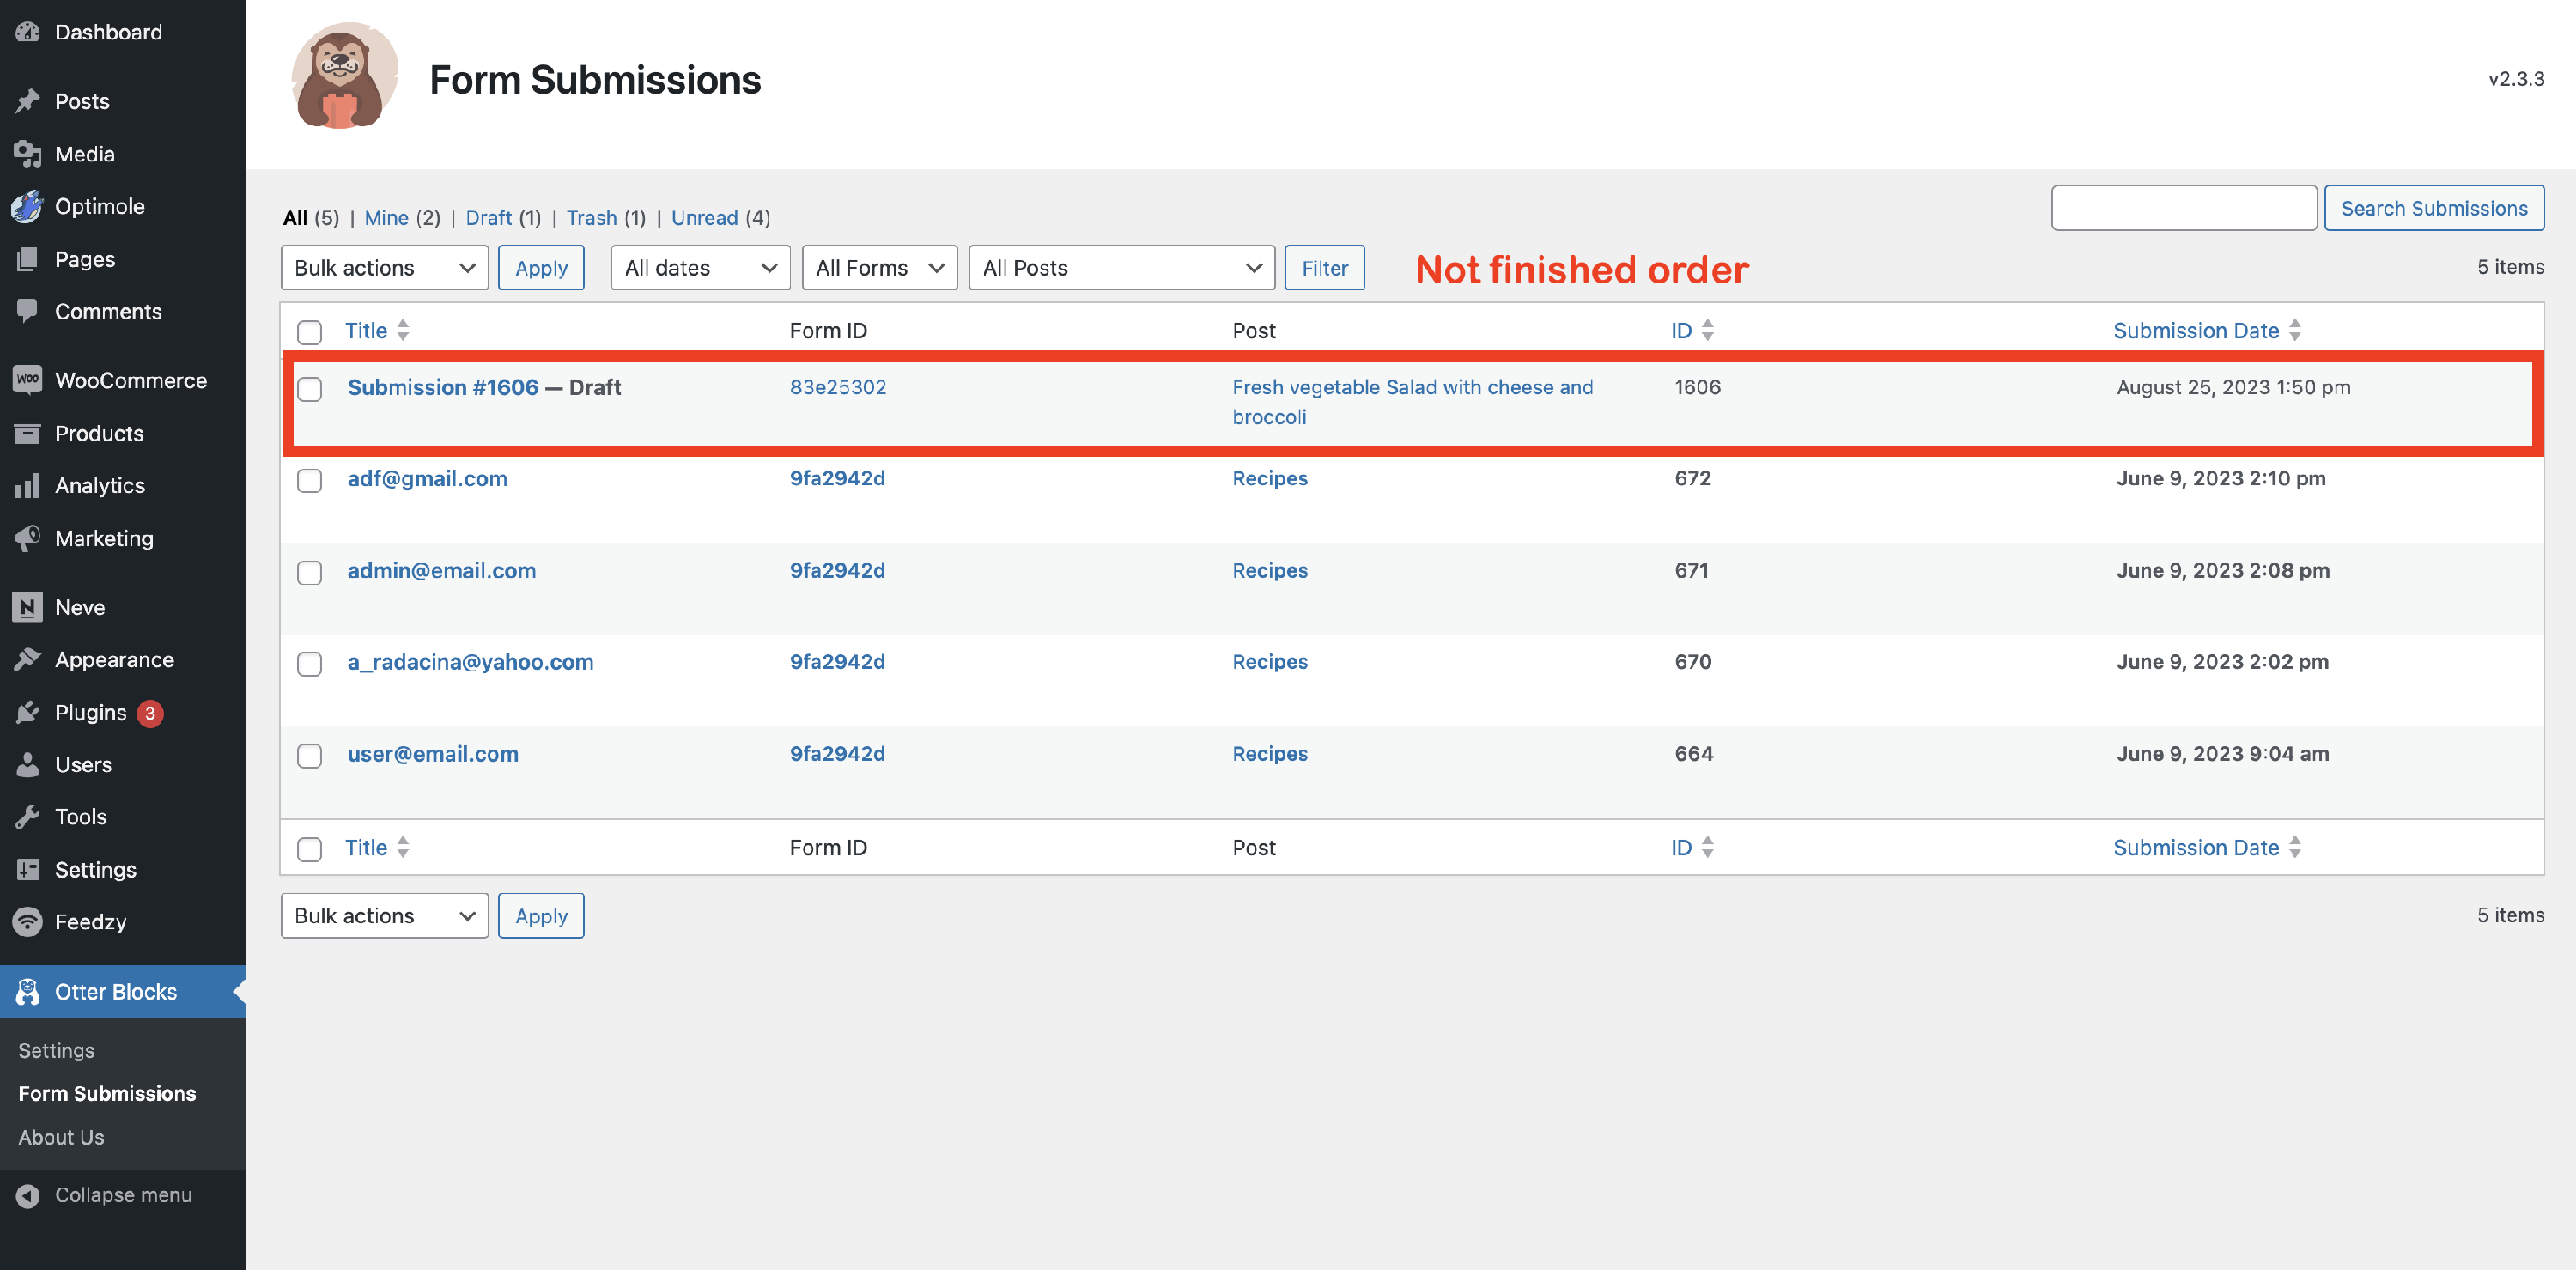The height and width of the screenshot is (1270, 2576).
Task: Open the All Forms dropdown
Action: 879,268
